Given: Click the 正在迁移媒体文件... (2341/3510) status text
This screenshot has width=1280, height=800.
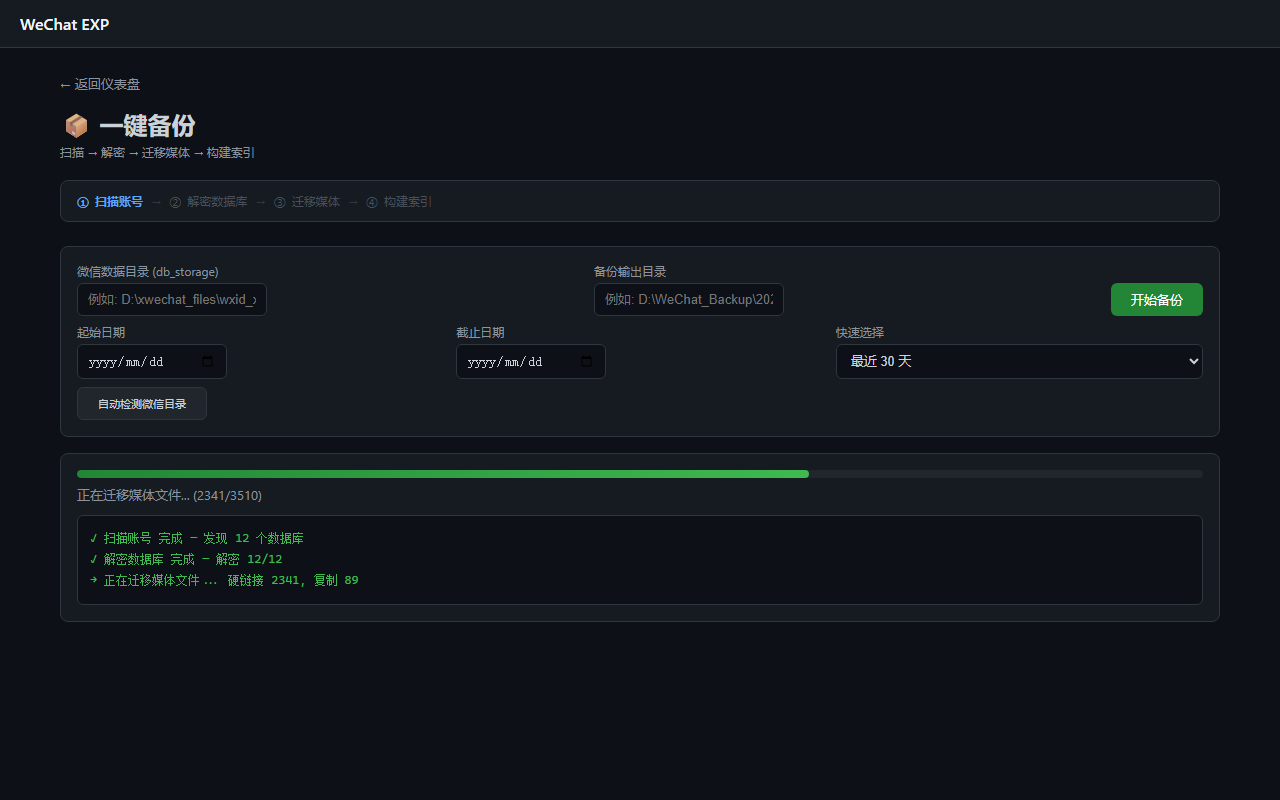Looking at the screenshot, I should (170, 495).
